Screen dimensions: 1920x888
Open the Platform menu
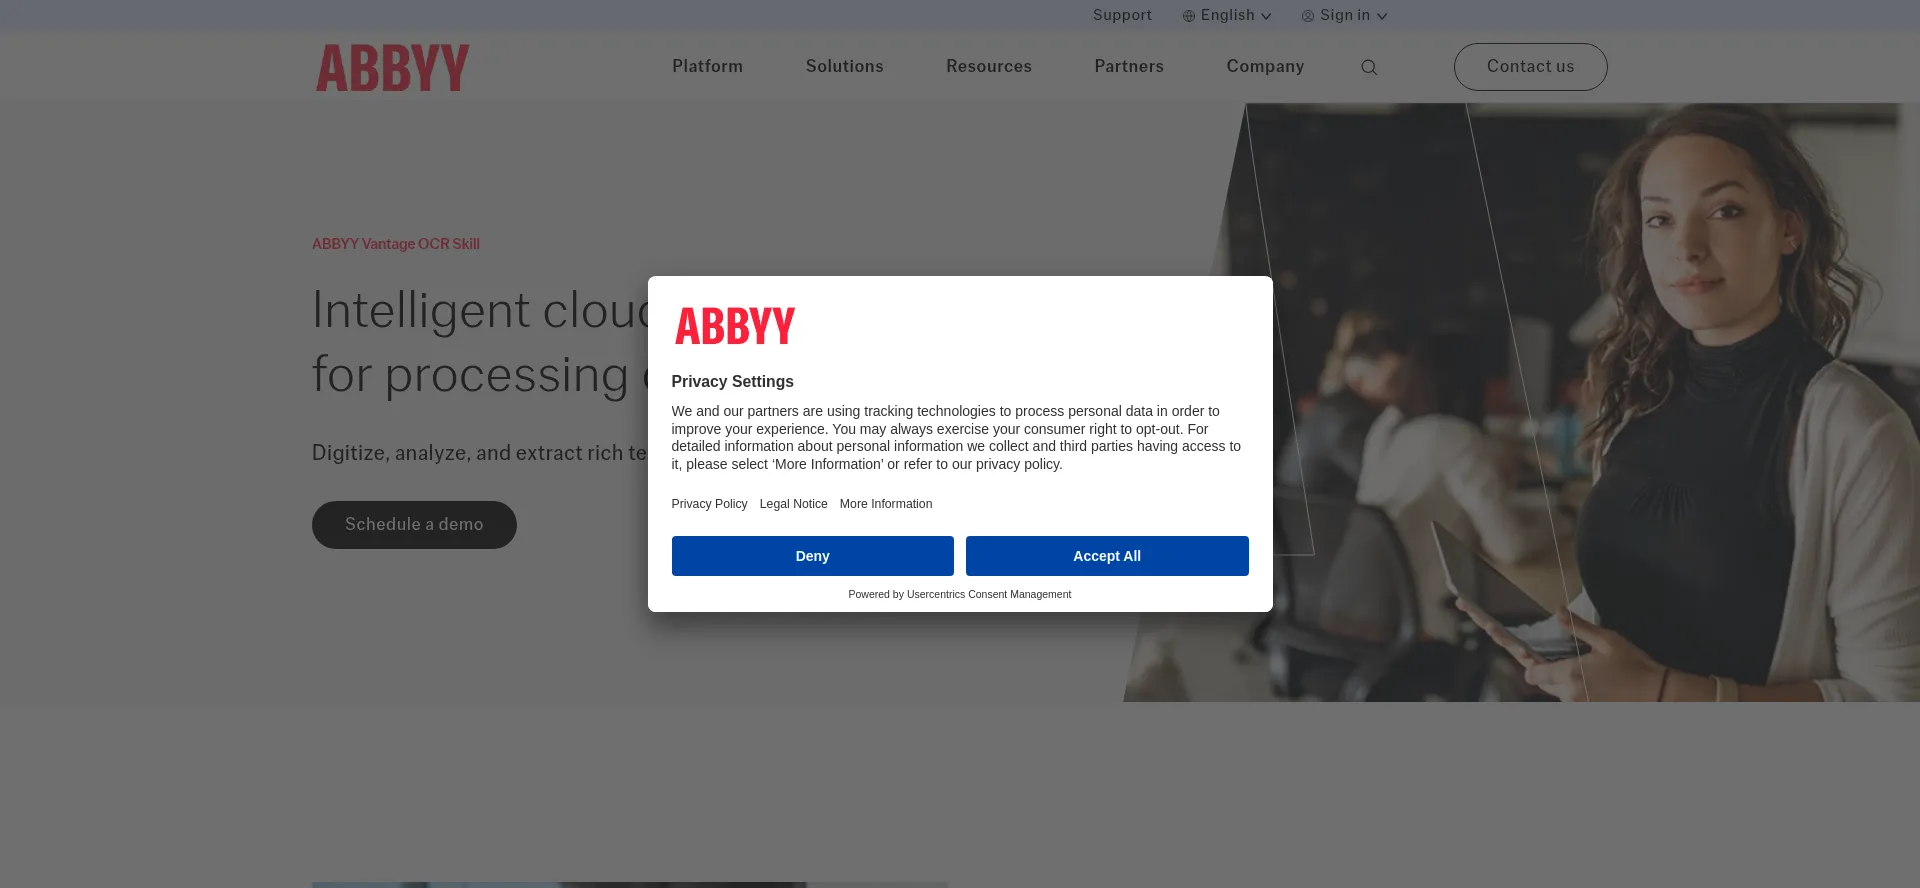coord(707,66)
